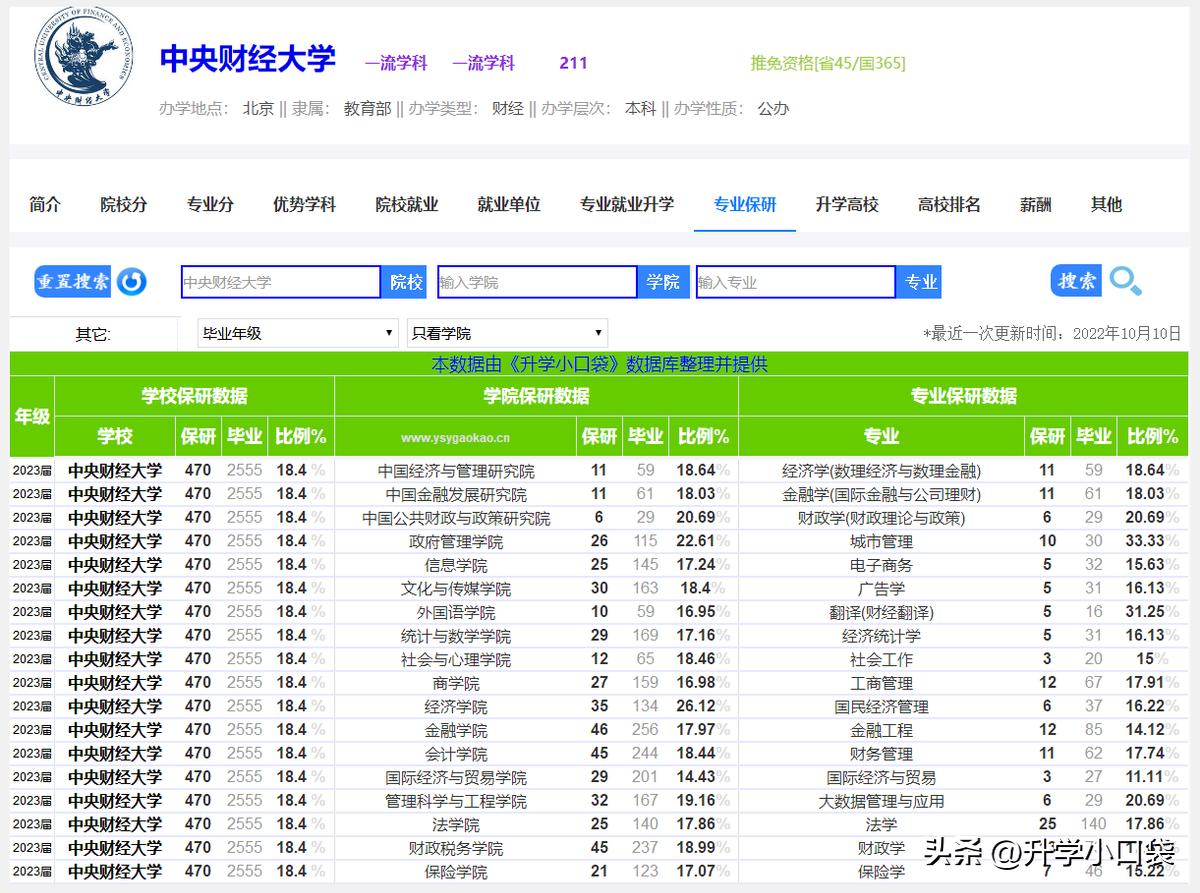Open the 只看学院 dropdown
This screenshot has width=1200, height=893.
tap(505, 332)
